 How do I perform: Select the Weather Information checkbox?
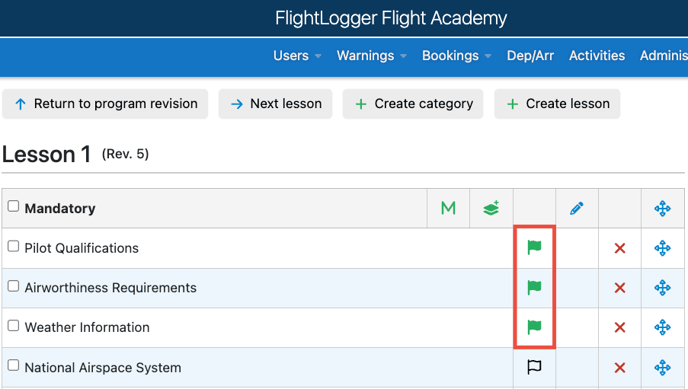click(13, 325)
